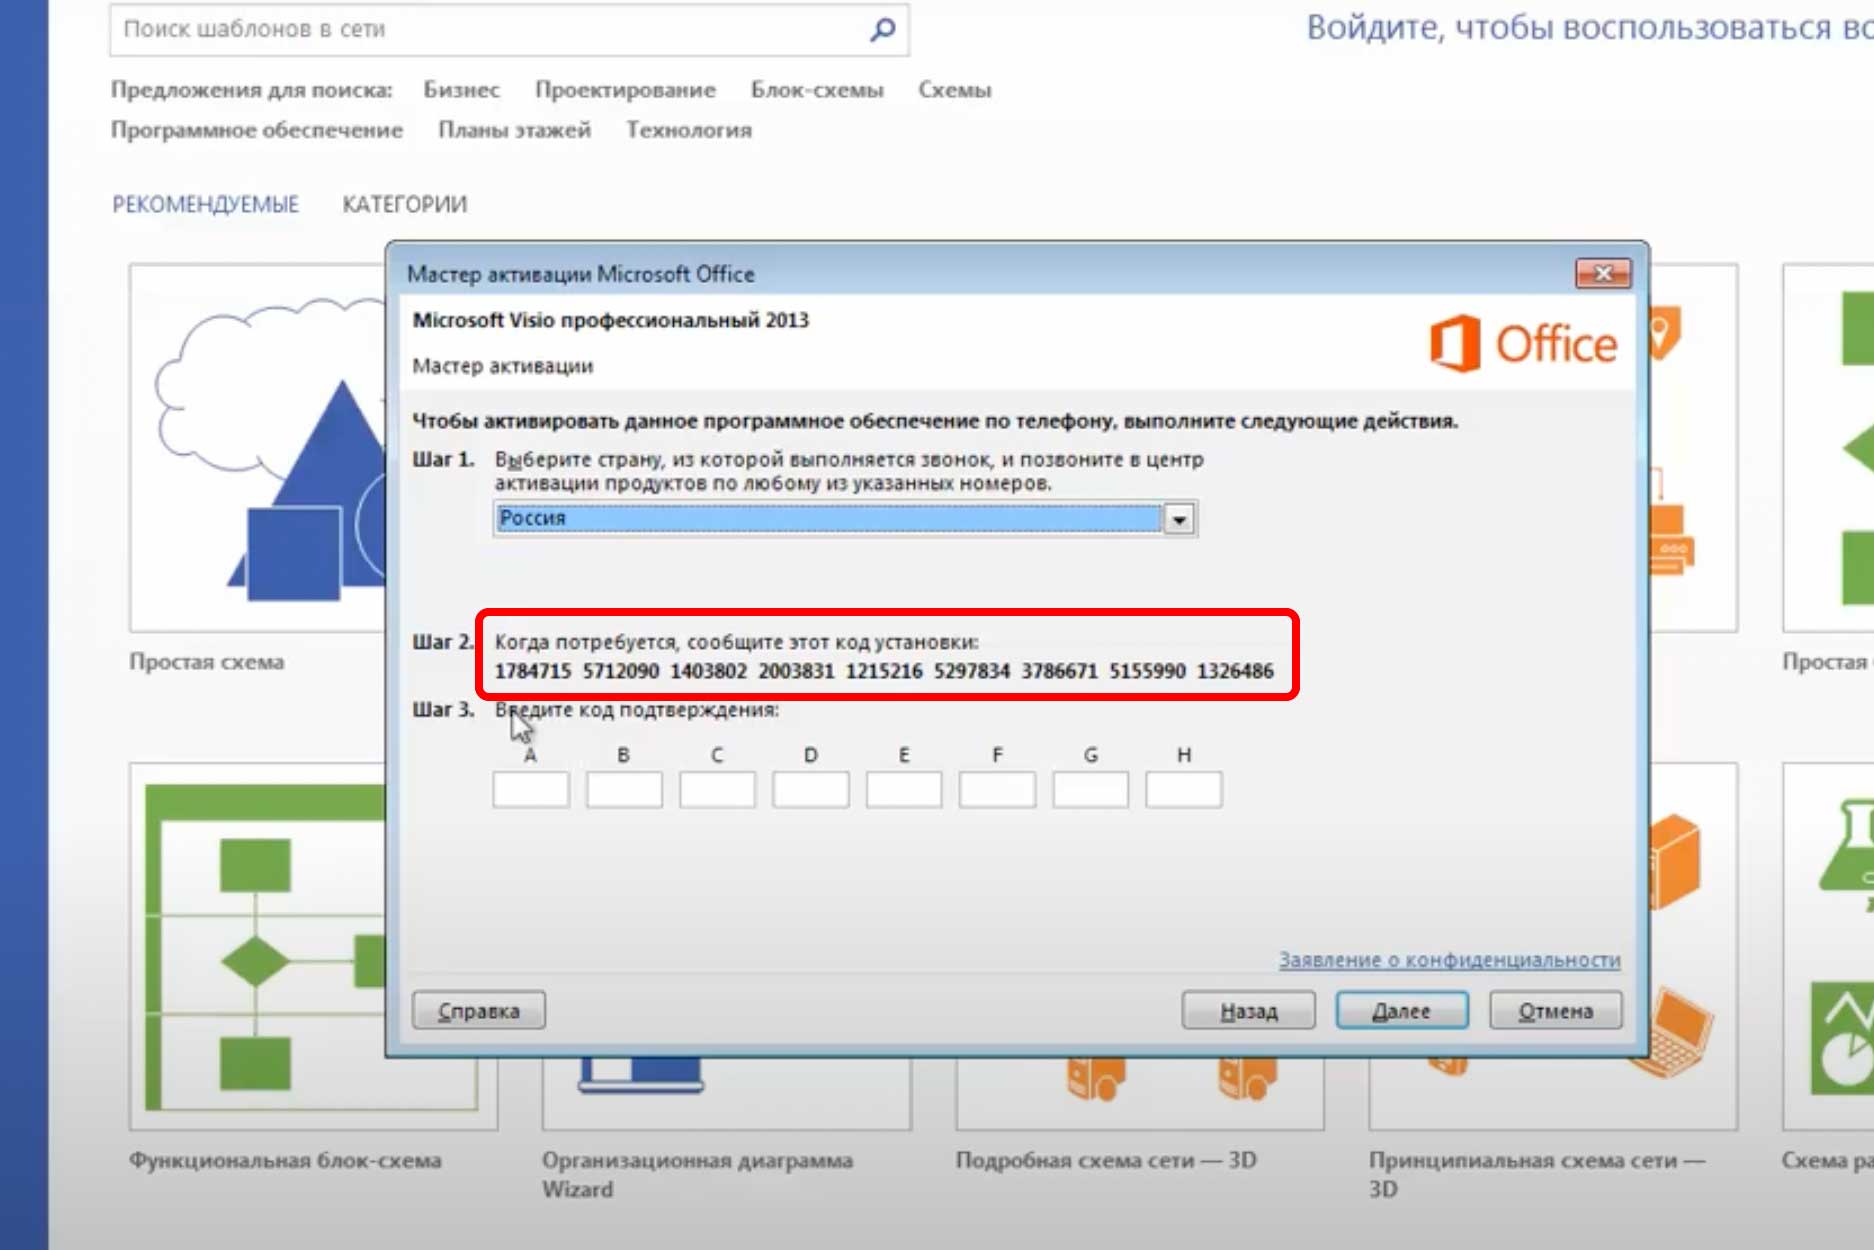Open the country dropdown arrow showing Россия
The height and width of the screenshot is (1250, 1874).
(1180, 519)
